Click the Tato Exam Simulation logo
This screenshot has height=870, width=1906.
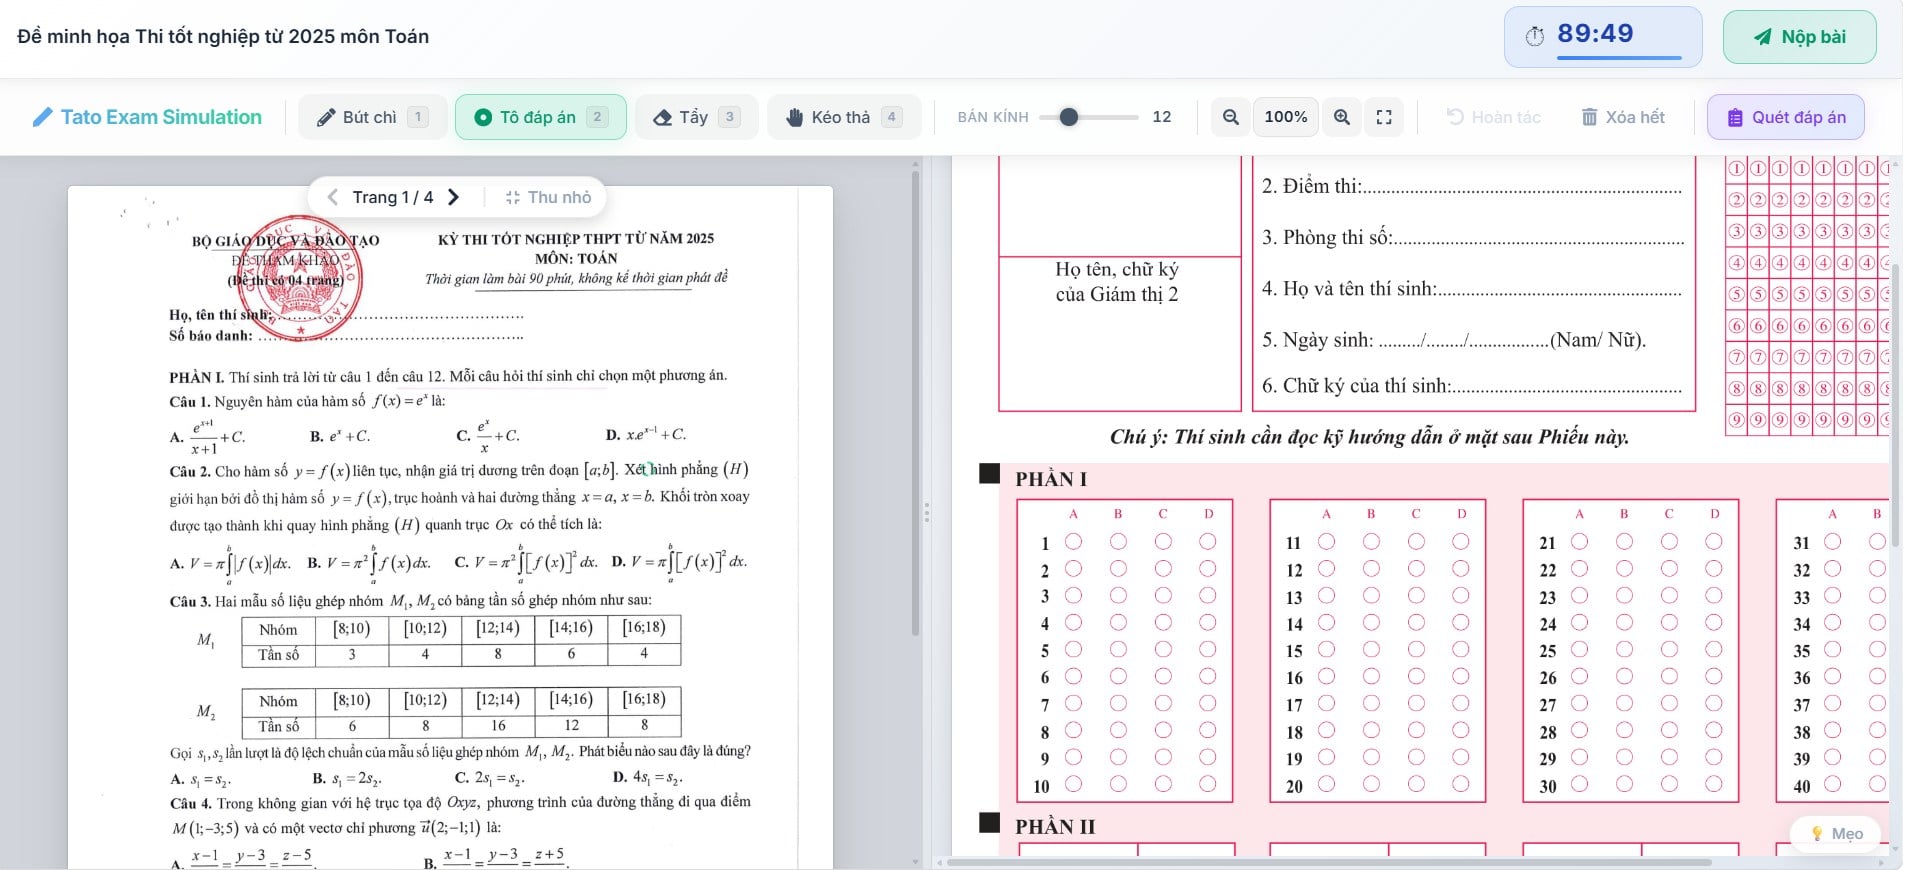pos(147,117)
